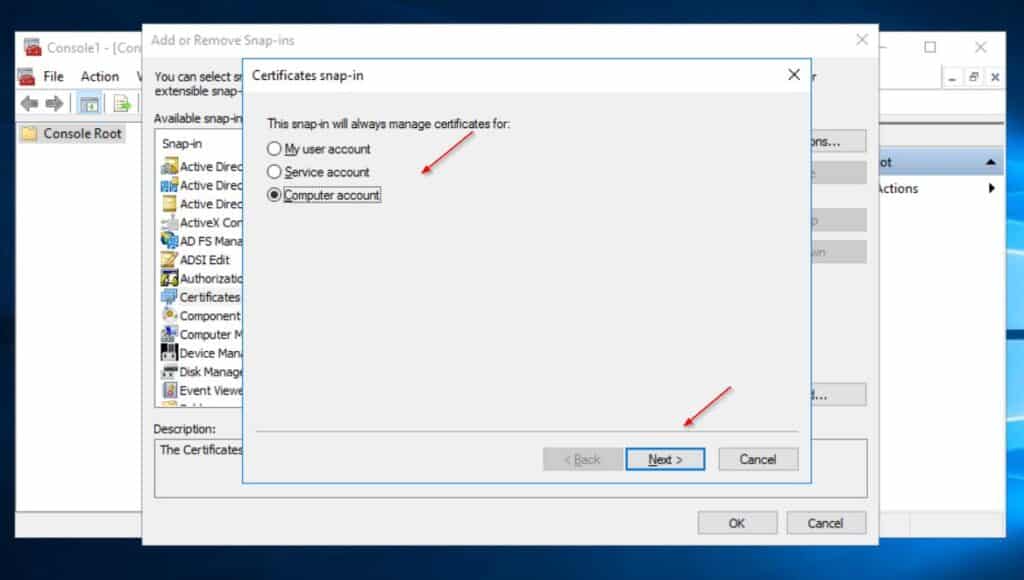
Task: Restore the inner console child window
Action: coord(974,77)
